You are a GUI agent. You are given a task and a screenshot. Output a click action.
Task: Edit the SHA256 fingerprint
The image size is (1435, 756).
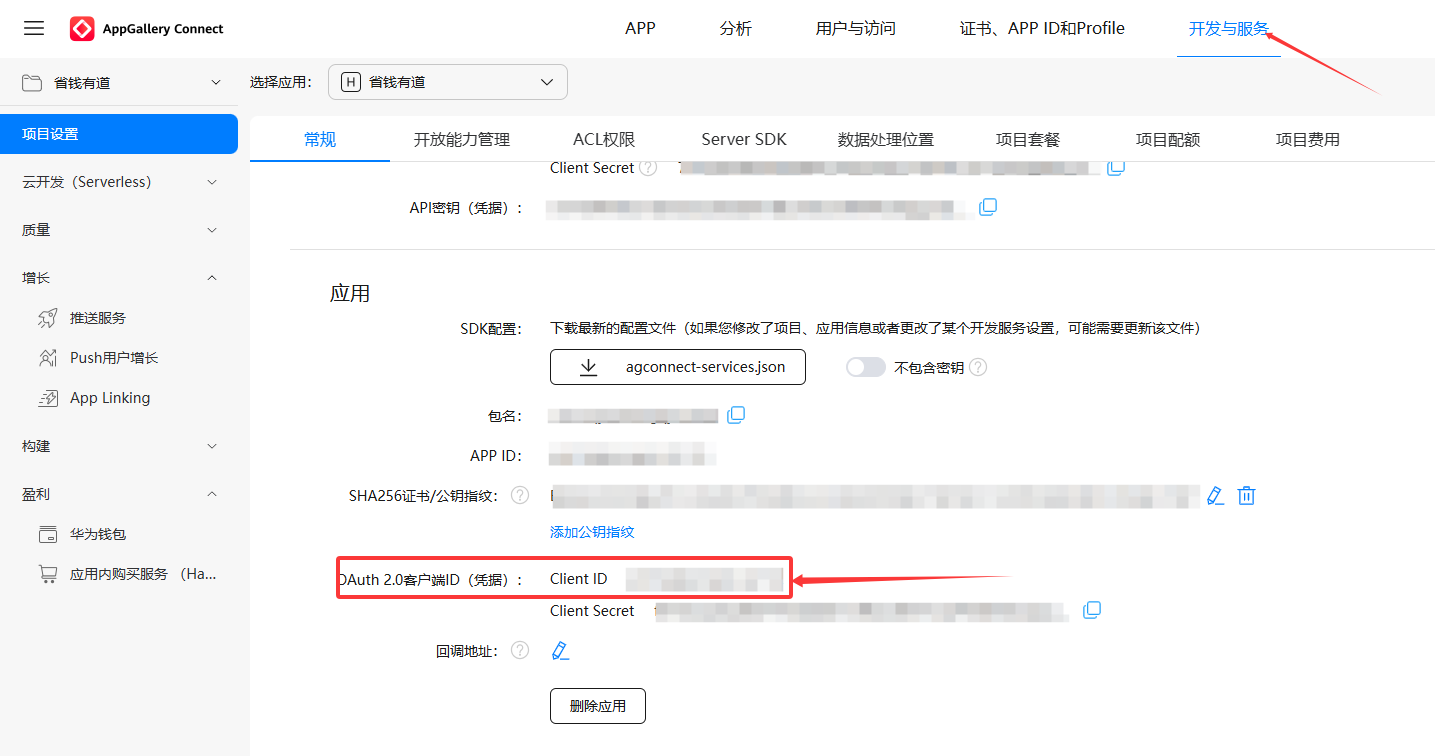tap(1215, 495)
